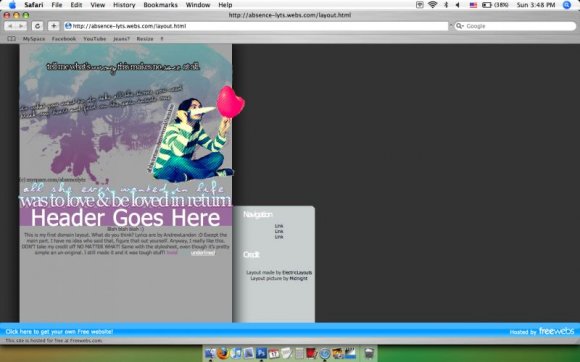Open iTunes from the Dock
This screenshot has width=580, height=362.
(236, 353)
